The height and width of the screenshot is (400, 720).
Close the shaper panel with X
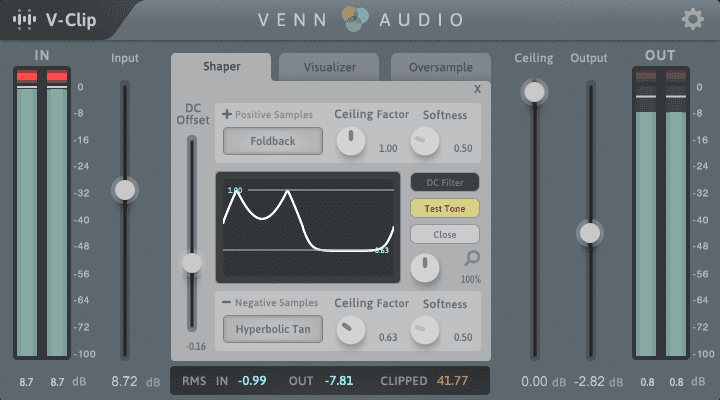pyautogui.click(x=477, y=90)
